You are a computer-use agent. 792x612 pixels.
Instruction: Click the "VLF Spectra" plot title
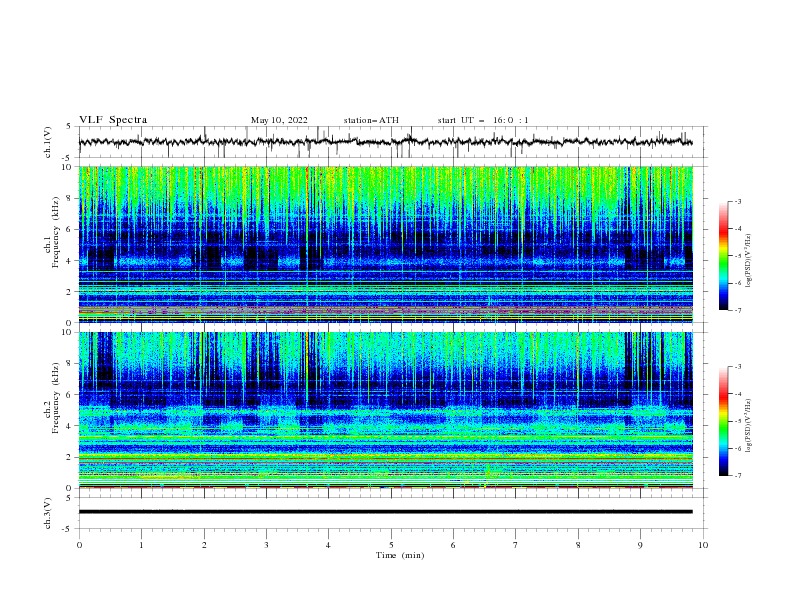pyautogui.click(x=113, y=120)
